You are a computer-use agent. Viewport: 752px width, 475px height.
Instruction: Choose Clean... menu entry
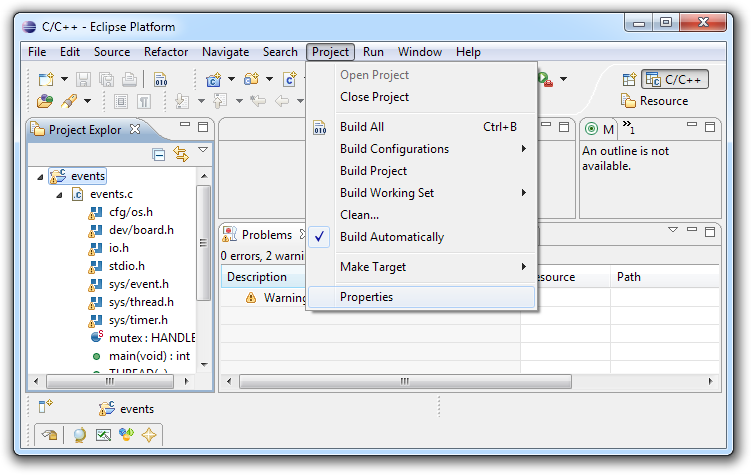[422, 215]
